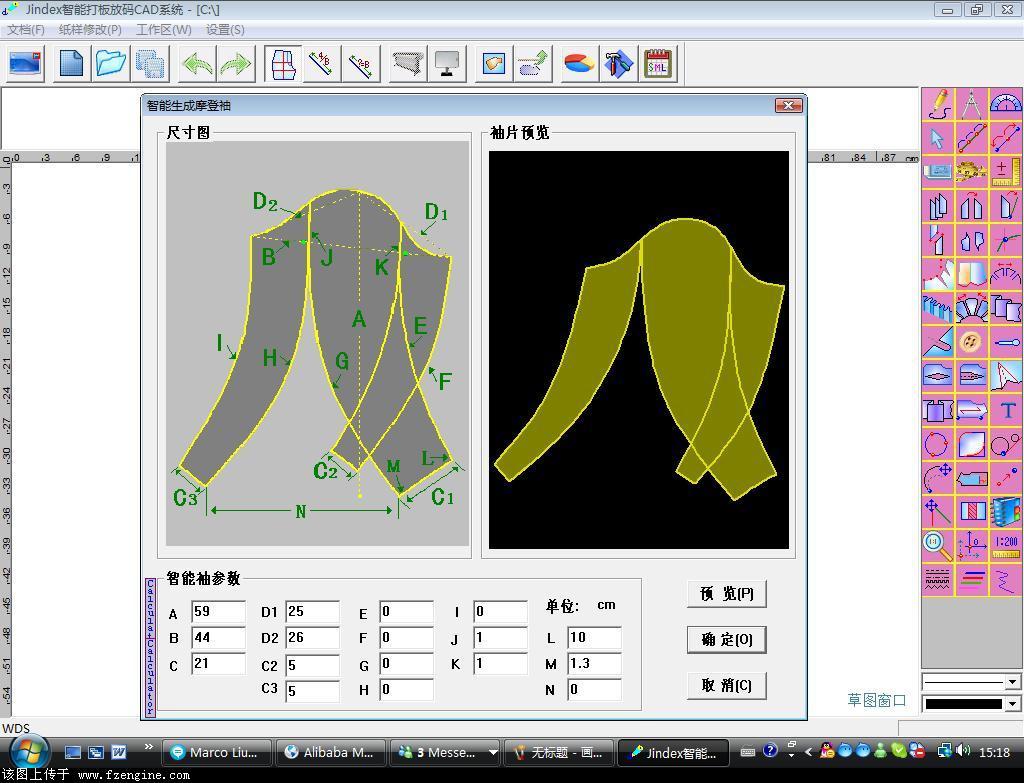Click the Open folder toolbar icon
This screenshot has height=783, width=1024.
point(111,63)
